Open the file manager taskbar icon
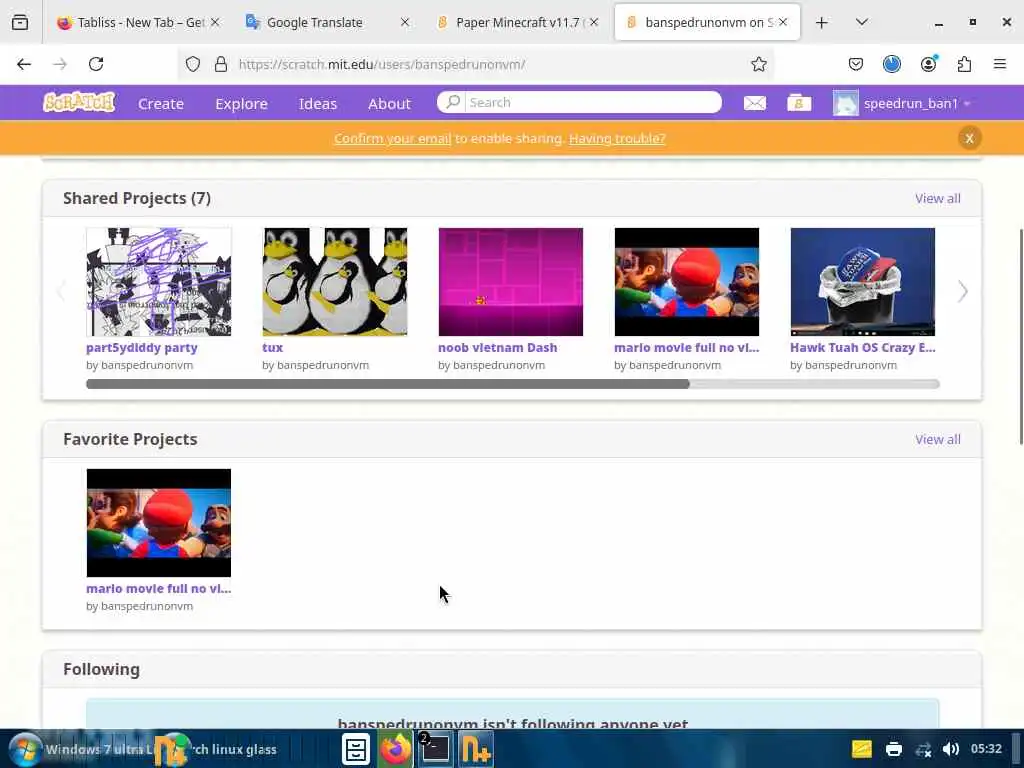 (x=356, y=749)
